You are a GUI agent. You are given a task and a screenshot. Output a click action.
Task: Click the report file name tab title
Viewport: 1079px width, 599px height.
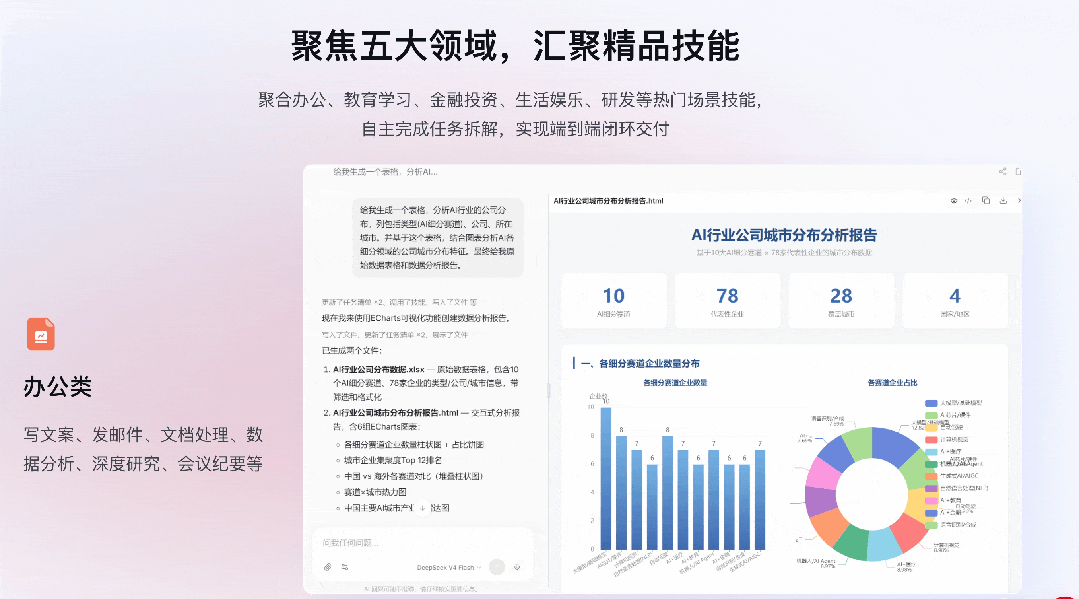(608, 201)
